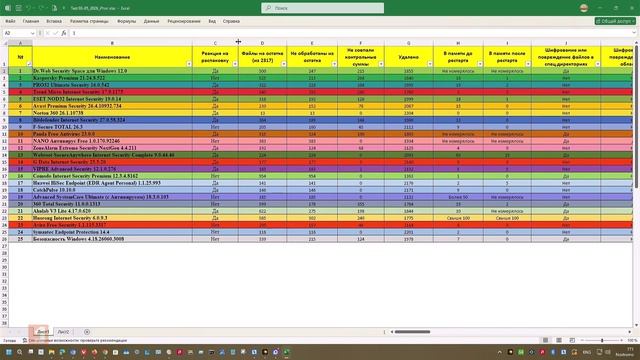Open the Формулы ribbon tab
The image size is (640, 360).
[127, 21]
